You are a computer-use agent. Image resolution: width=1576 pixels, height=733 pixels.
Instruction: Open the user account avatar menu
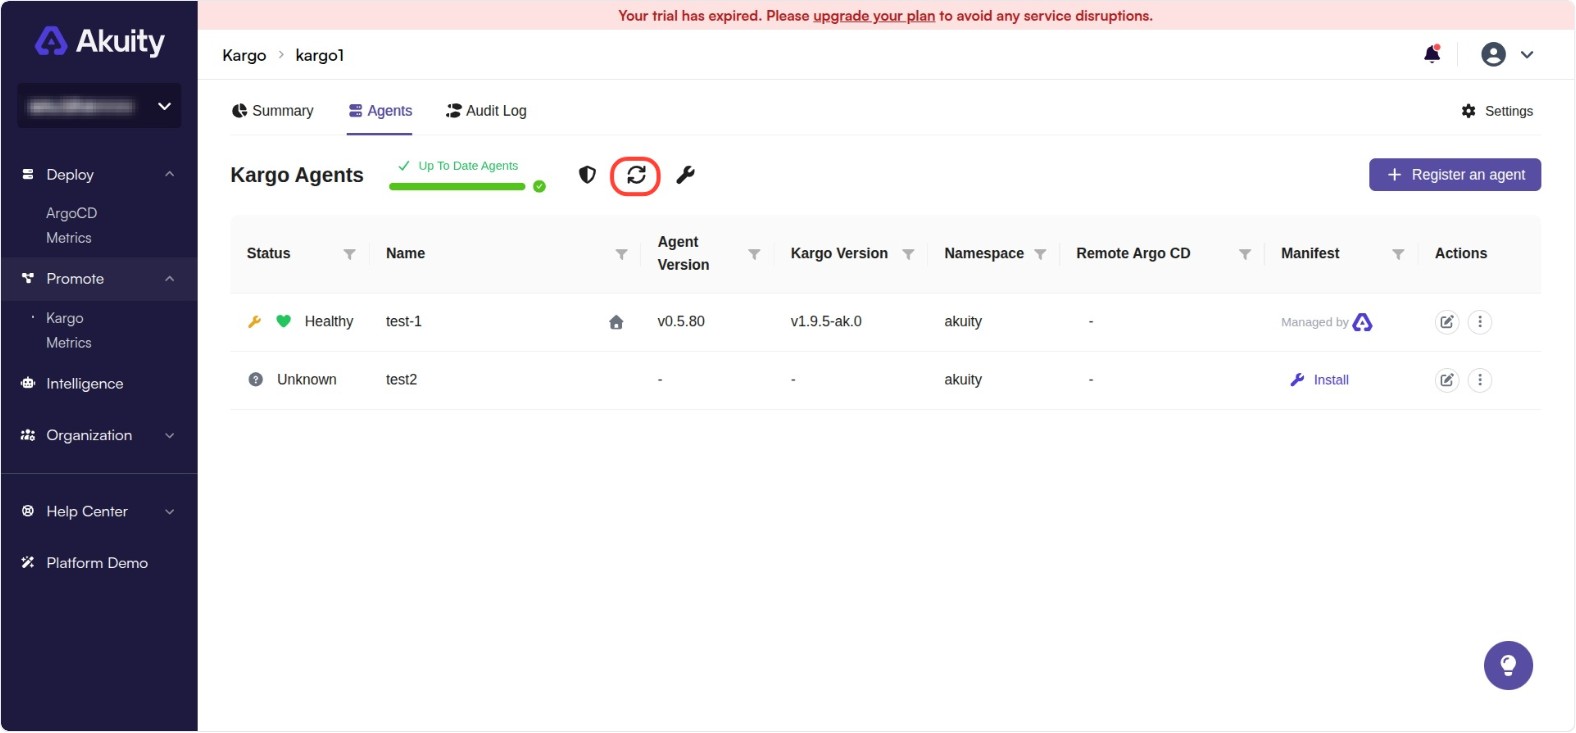click(x=1493, y=54)
